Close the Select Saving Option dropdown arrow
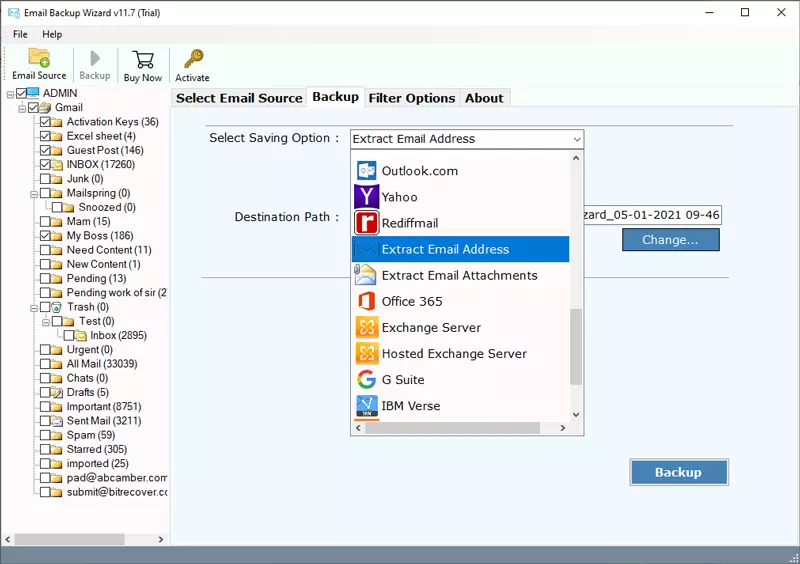 (x=577, y=139)
